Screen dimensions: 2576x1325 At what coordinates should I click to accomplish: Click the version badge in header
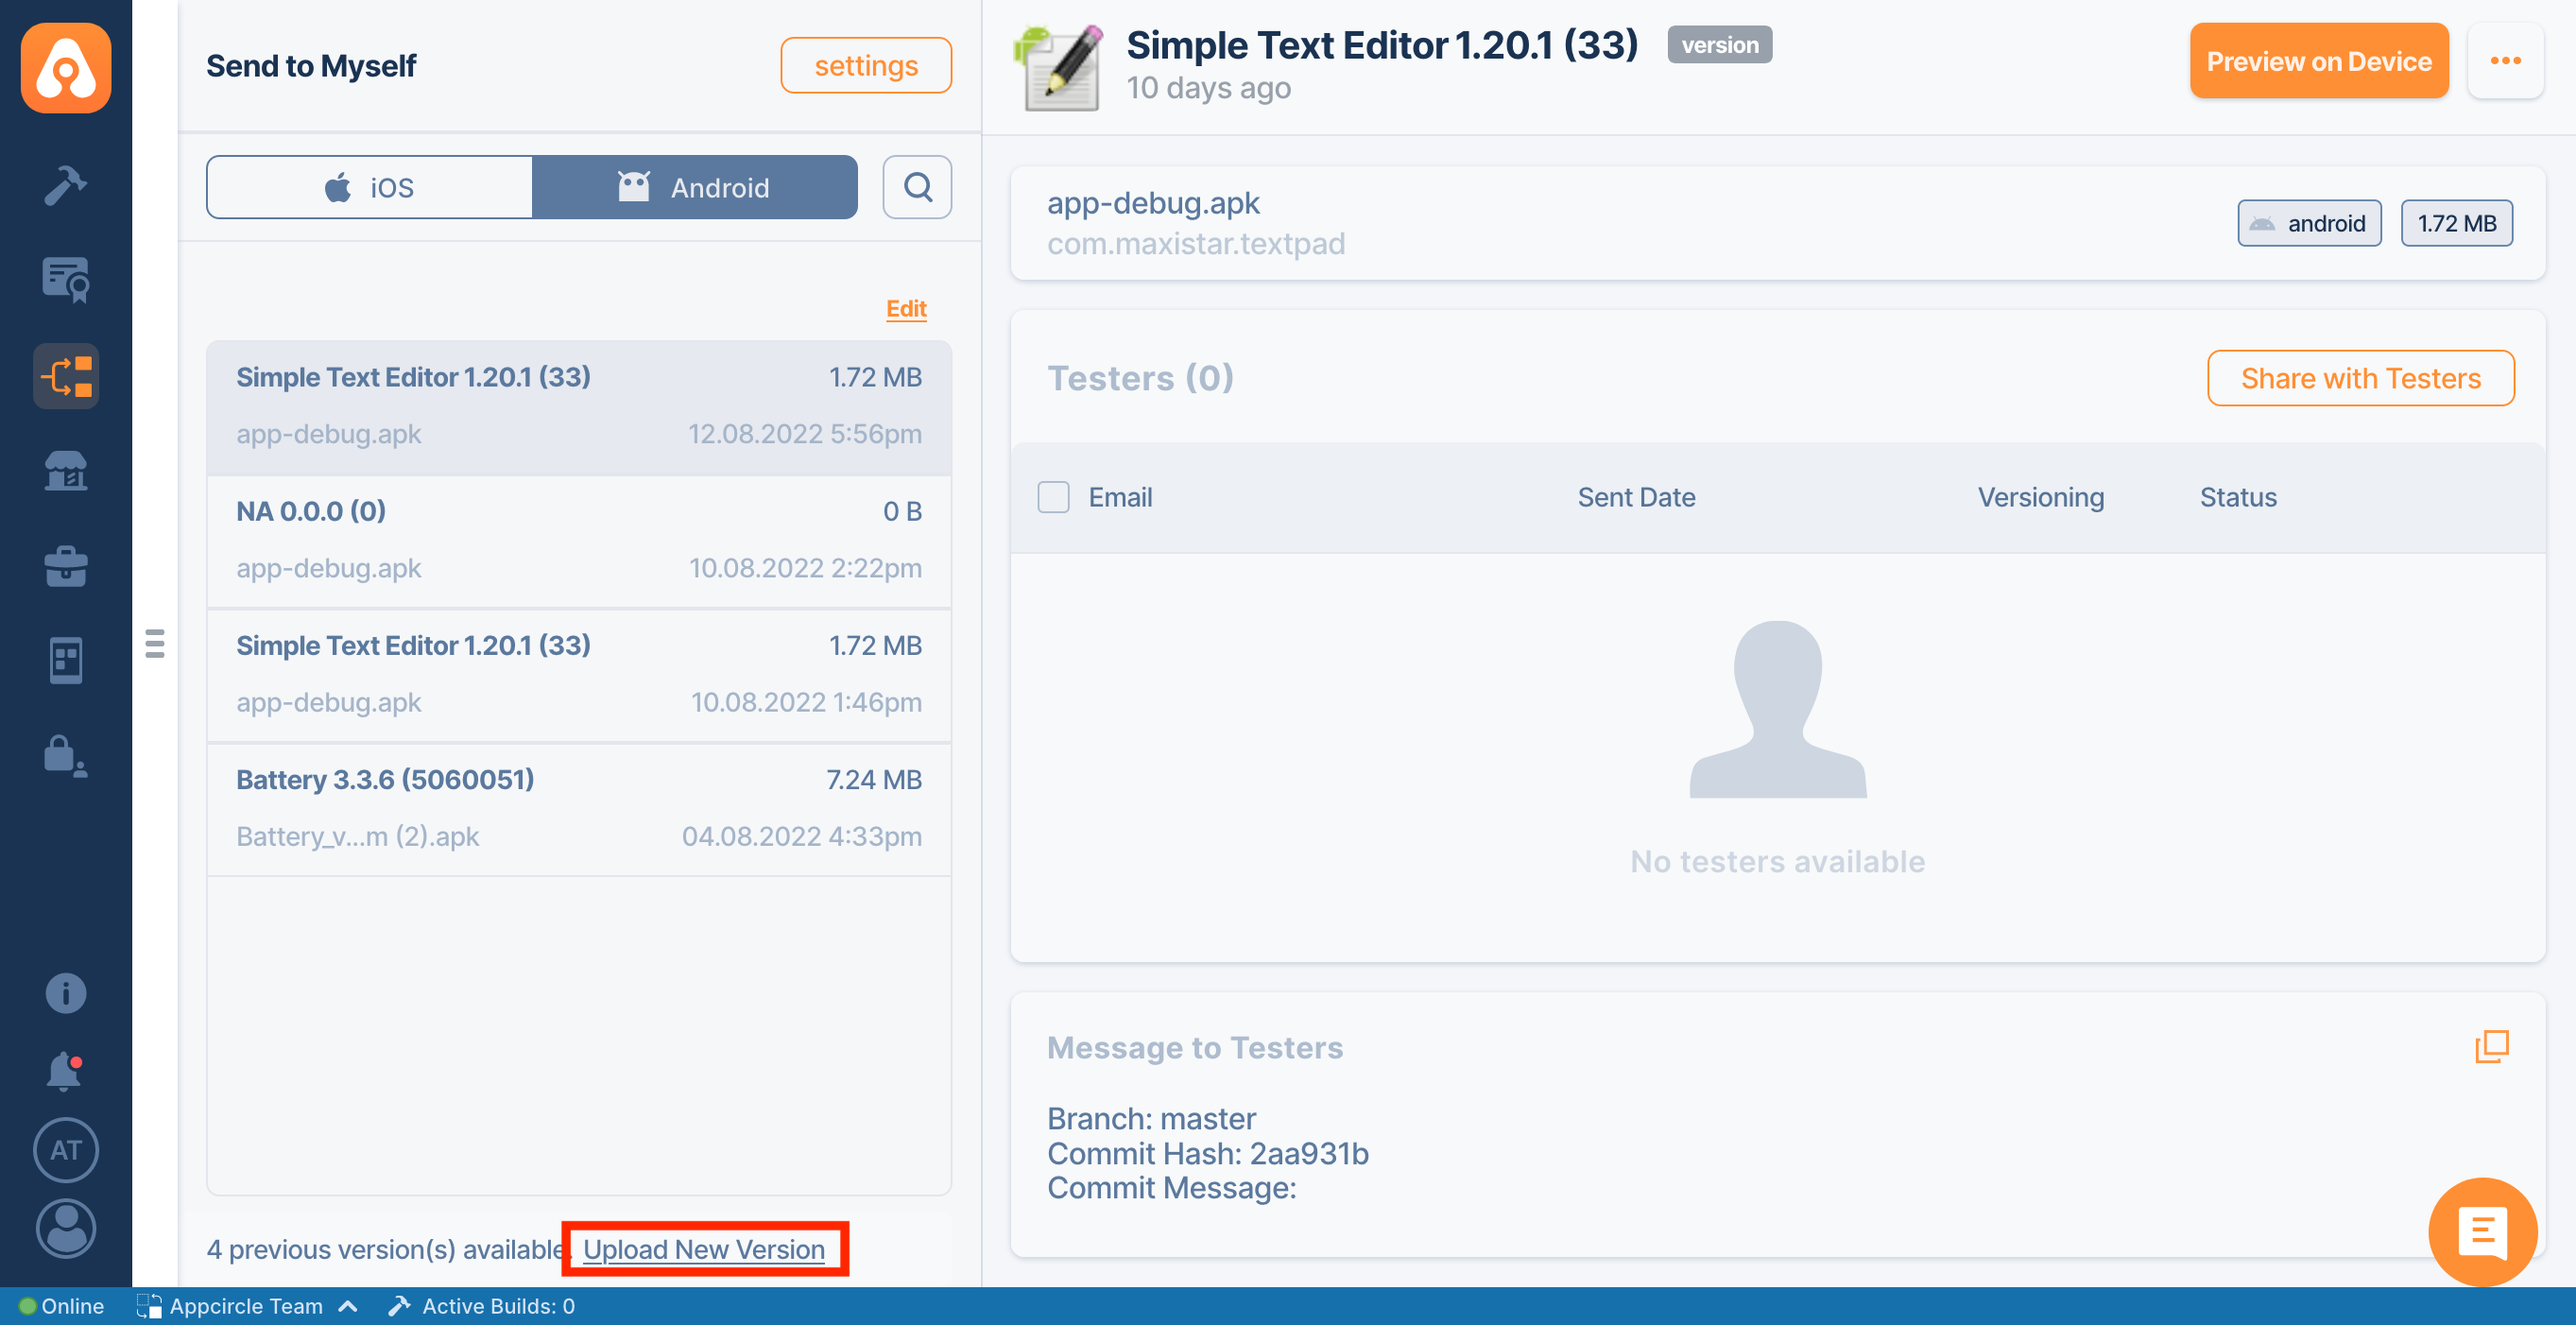pyautogui.click(x=1719, y=45)
